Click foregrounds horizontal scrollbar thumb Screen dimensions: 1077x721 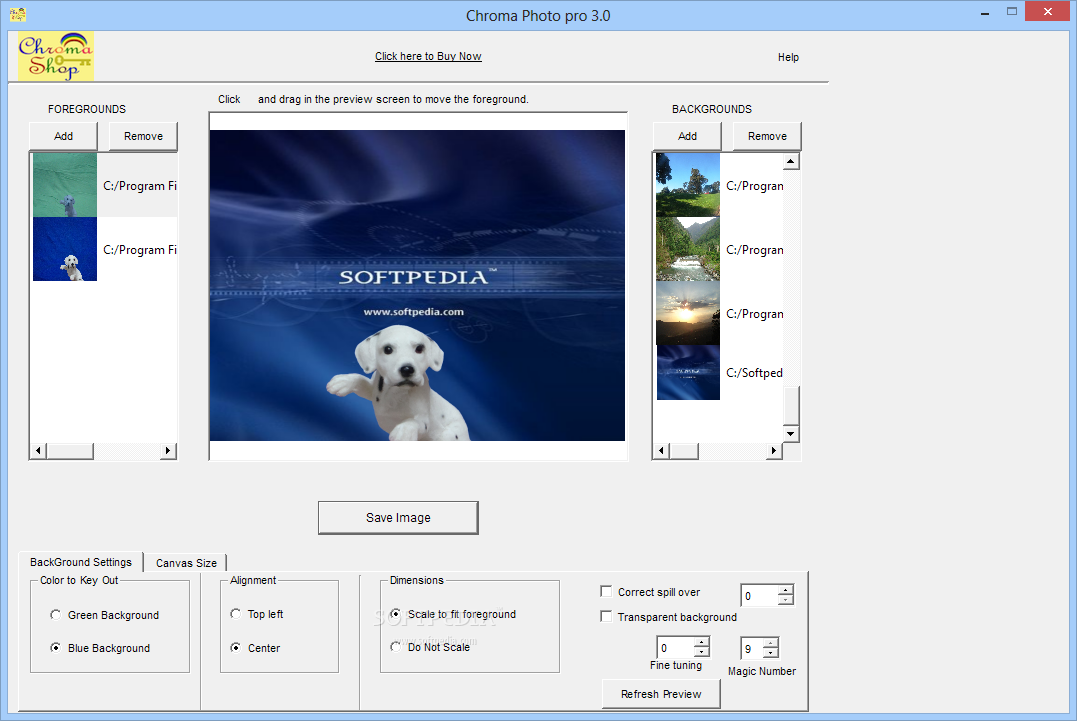(69, 450)
